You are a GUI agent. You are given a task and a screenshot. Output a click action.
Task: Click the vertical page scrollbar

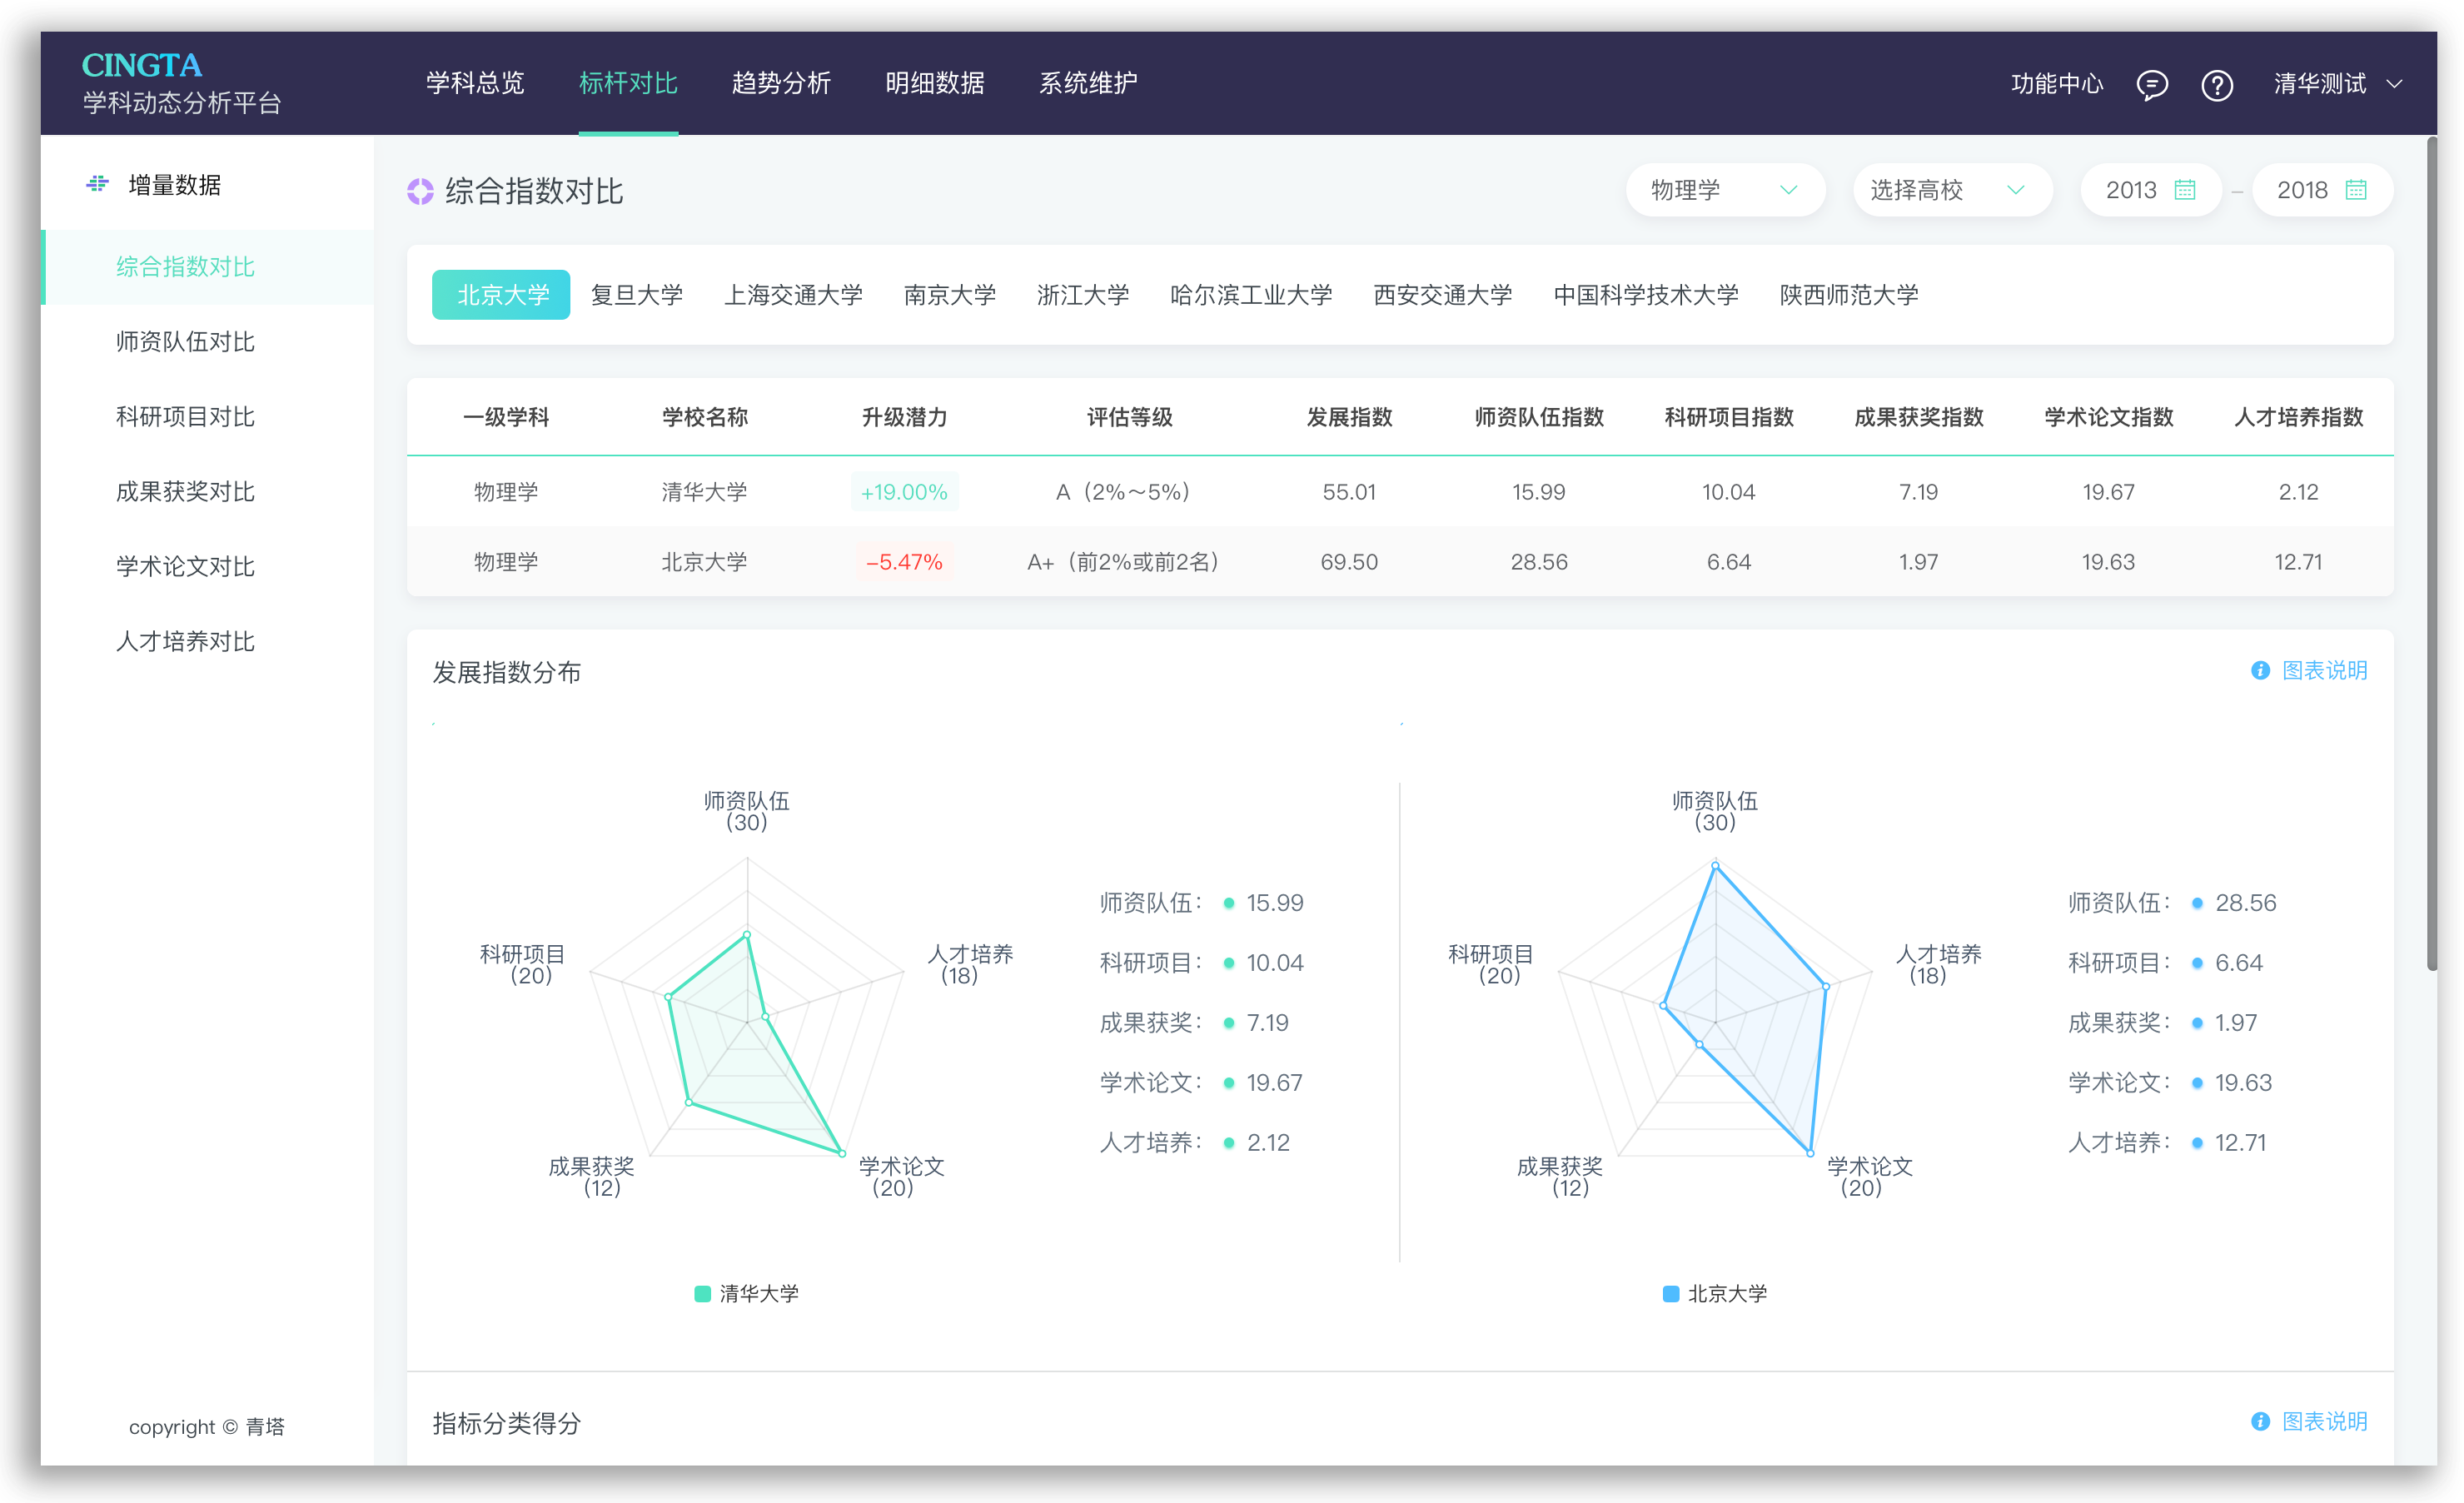tap(2432, 553)
